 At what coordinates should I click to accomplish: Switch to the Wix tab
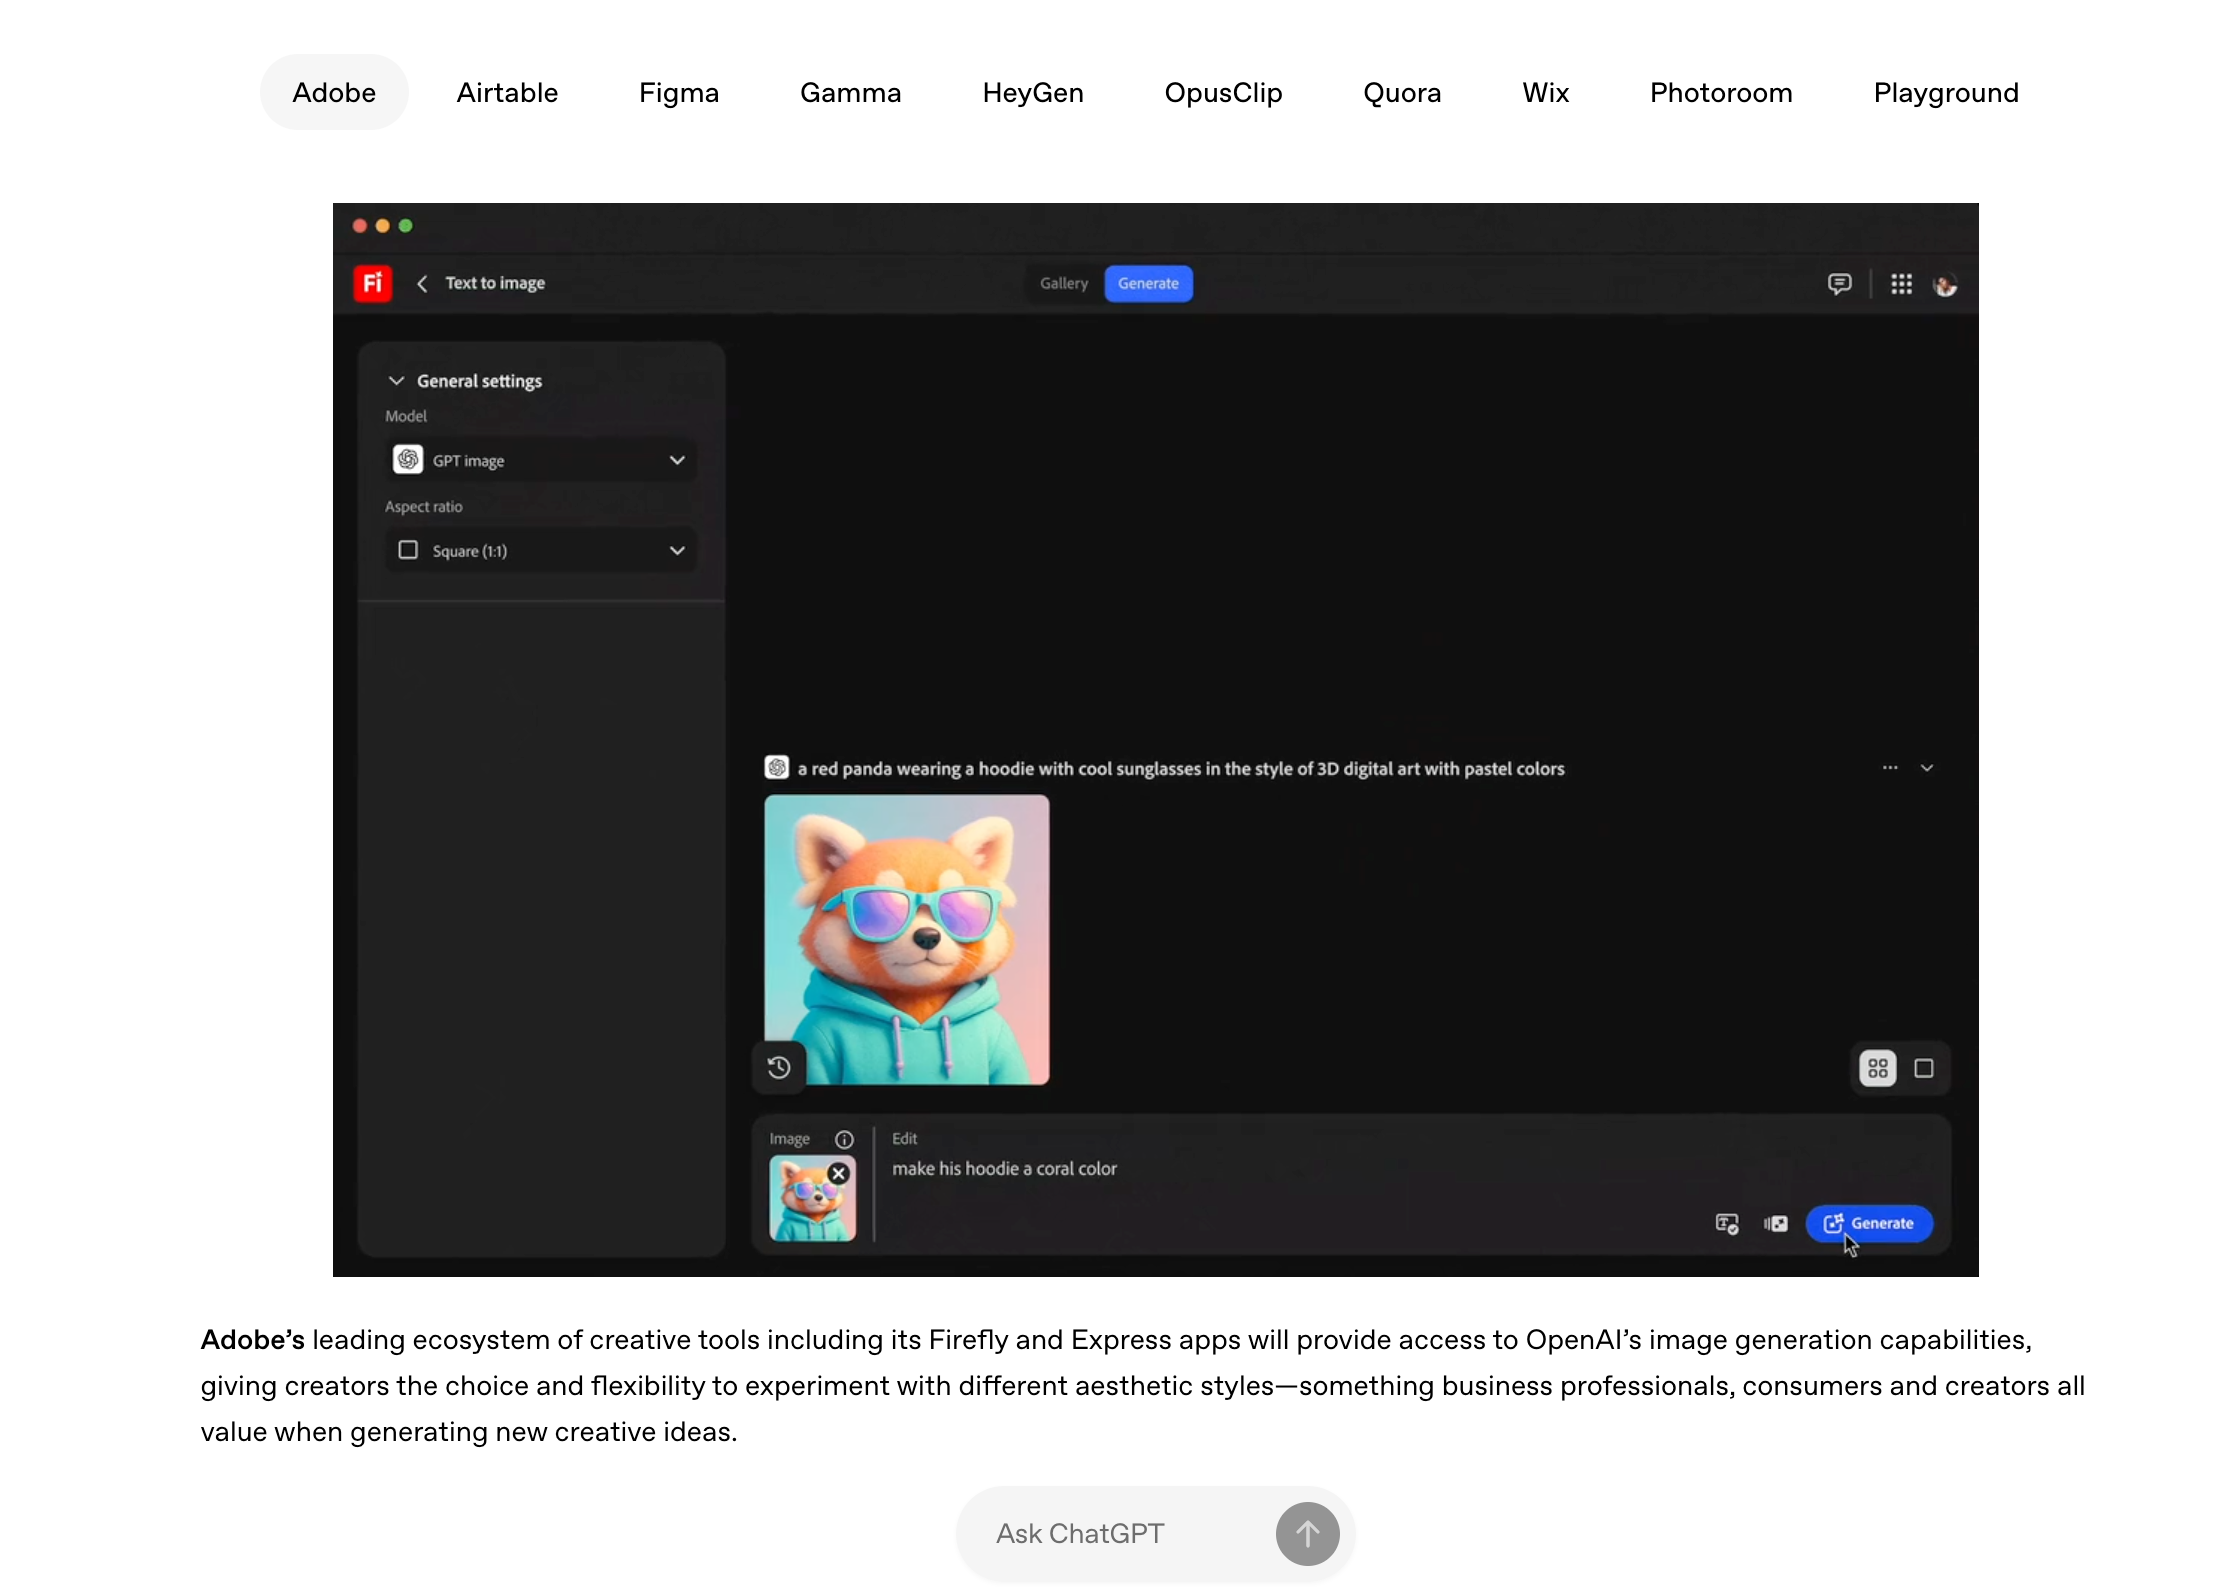(1545, 93)
